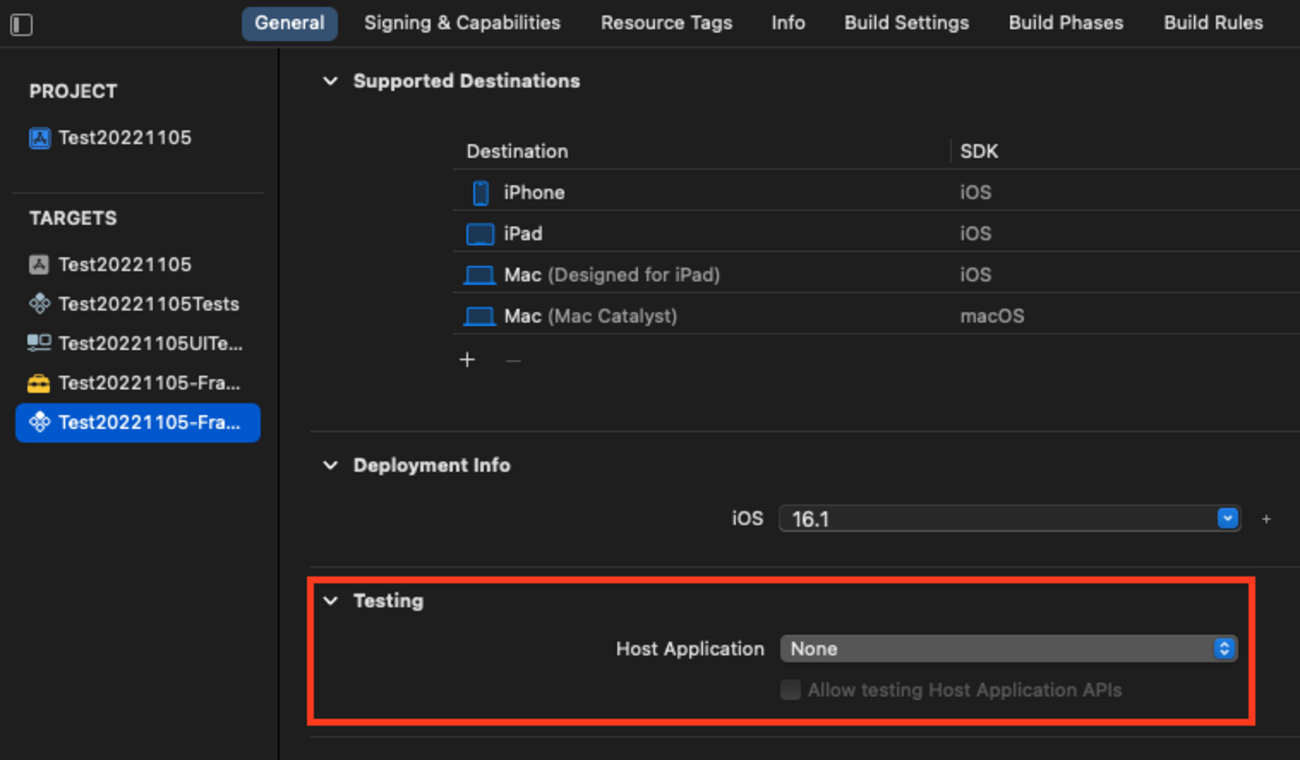The height and width of the screenshot is (760, 1300).
Task: Click the iPad destination icon
Action: 480,234
